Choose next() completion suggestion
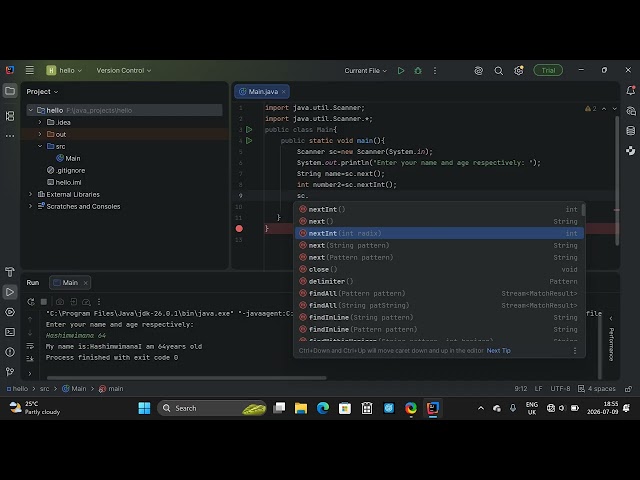The image size is (640, 480). pos(439,221)
